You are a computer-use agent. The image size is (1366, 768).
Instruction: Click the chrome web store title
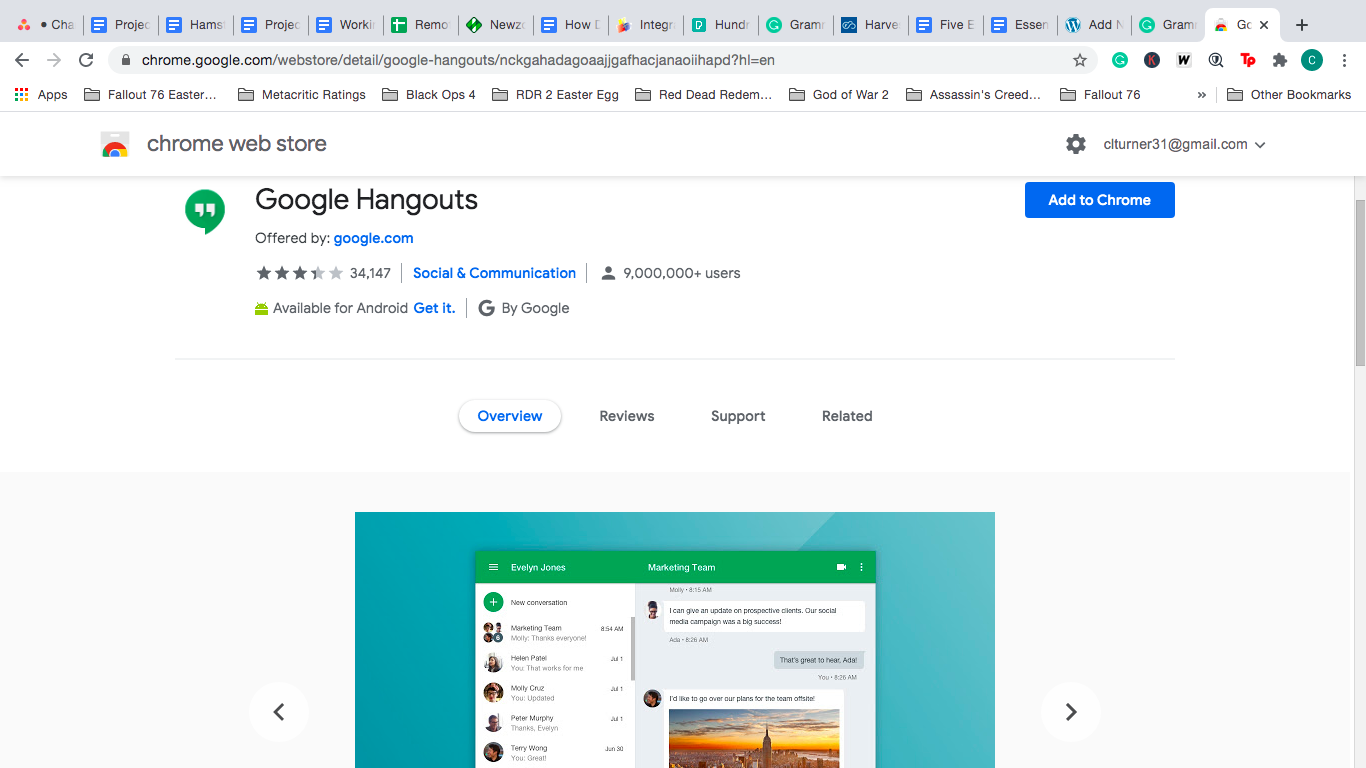pos(237,144)
